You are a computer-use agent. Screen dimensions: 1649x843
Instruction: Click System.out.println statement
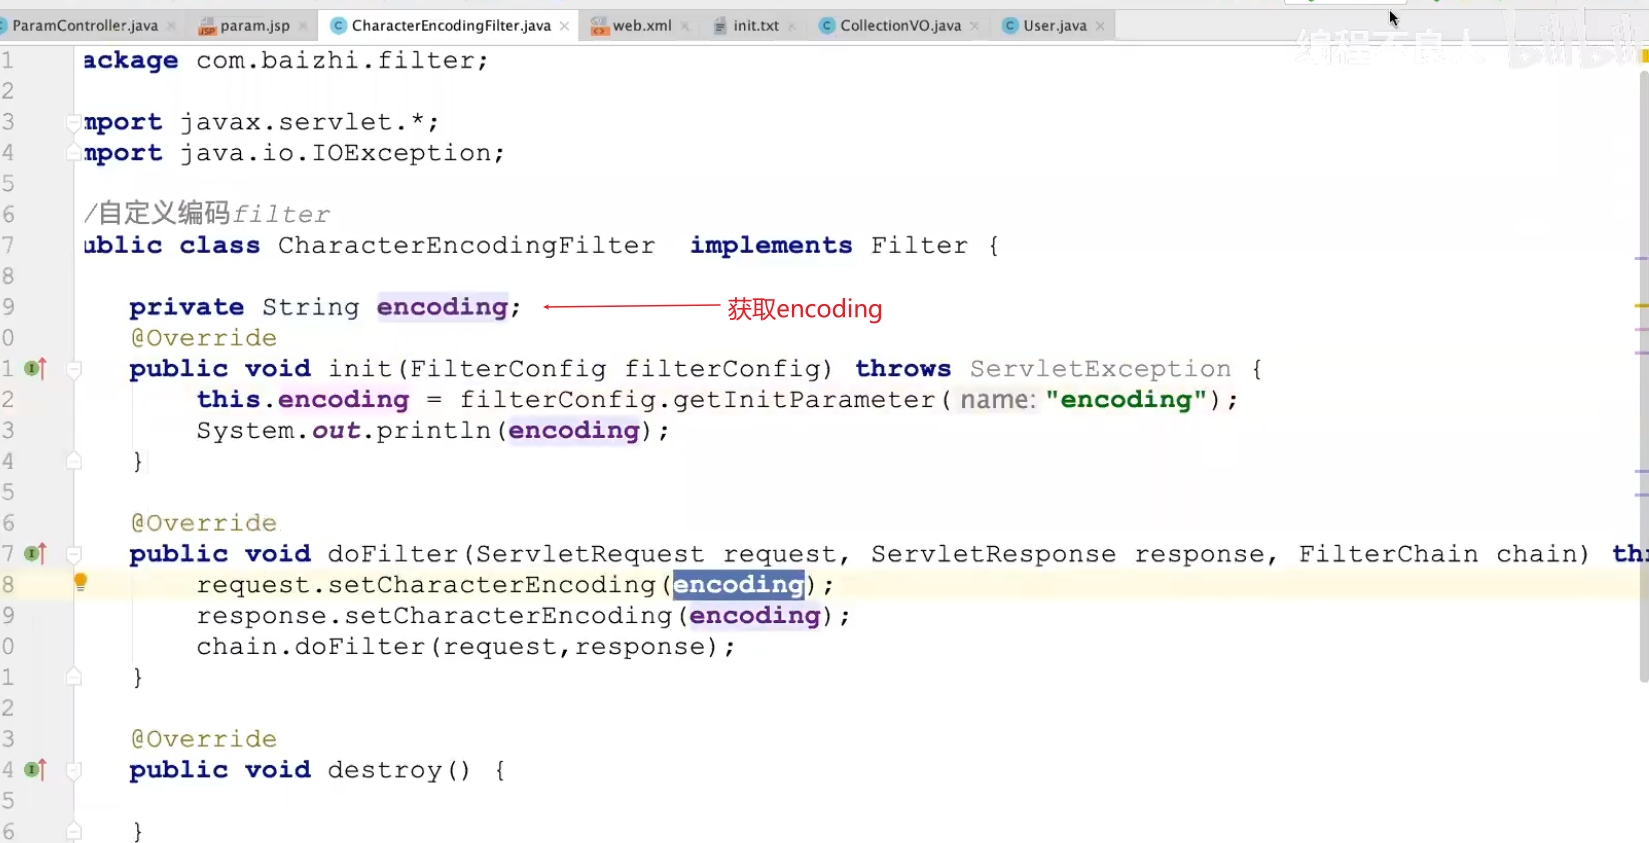coord(432,431)
